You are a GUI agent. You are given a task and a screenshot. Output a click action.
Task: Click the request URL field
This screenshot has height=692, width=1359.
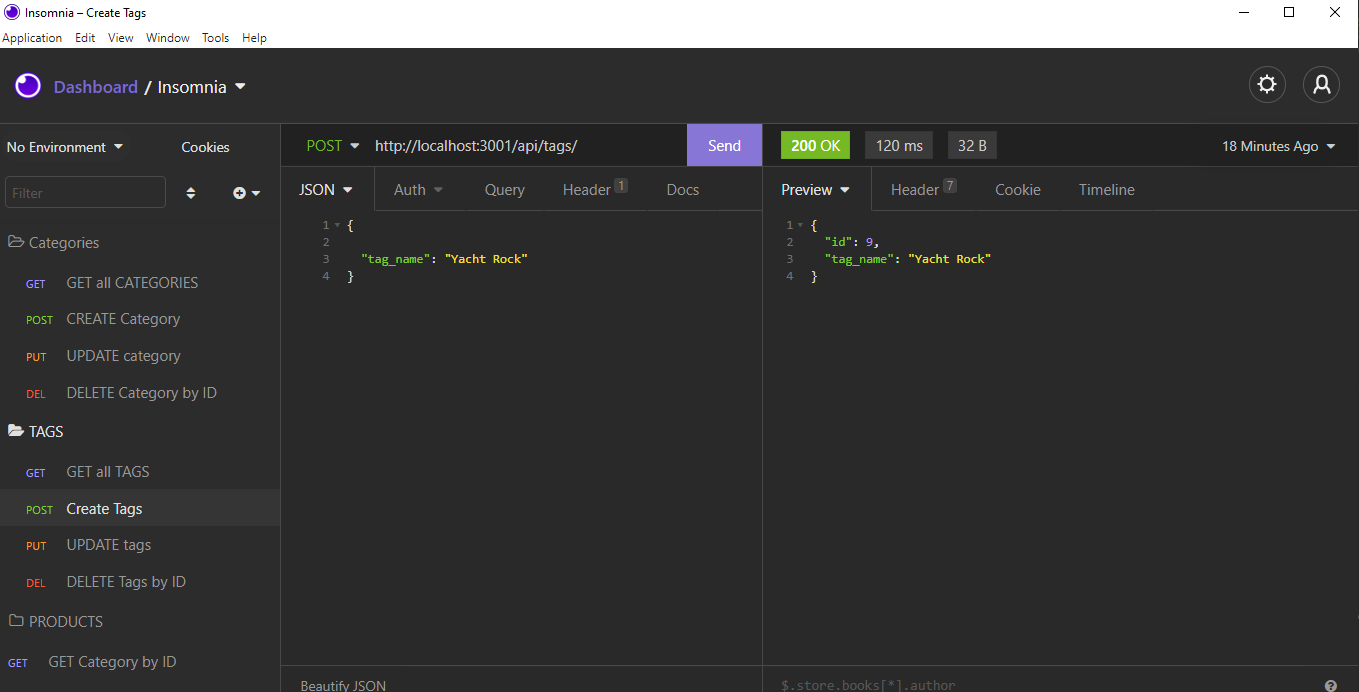click(x=525, y=145)
